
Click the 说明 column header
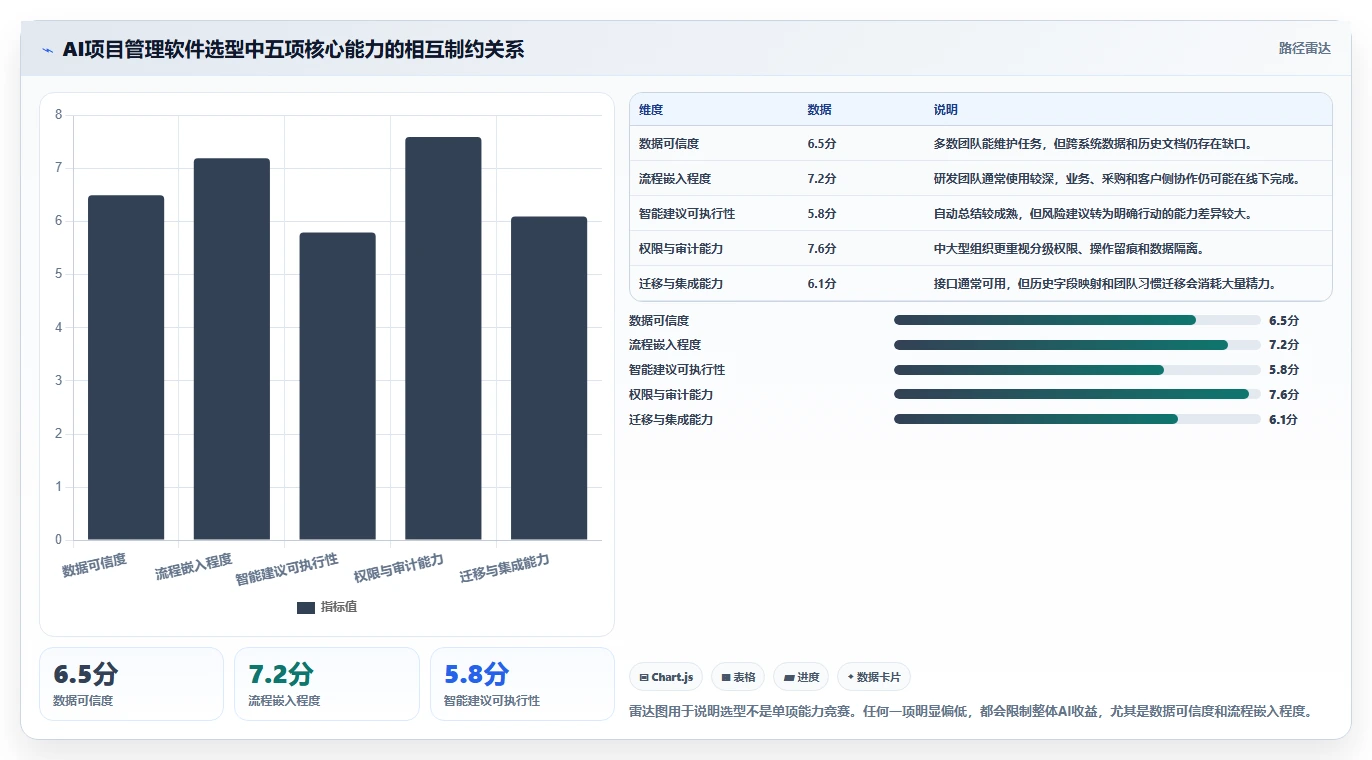click(946, 110)
